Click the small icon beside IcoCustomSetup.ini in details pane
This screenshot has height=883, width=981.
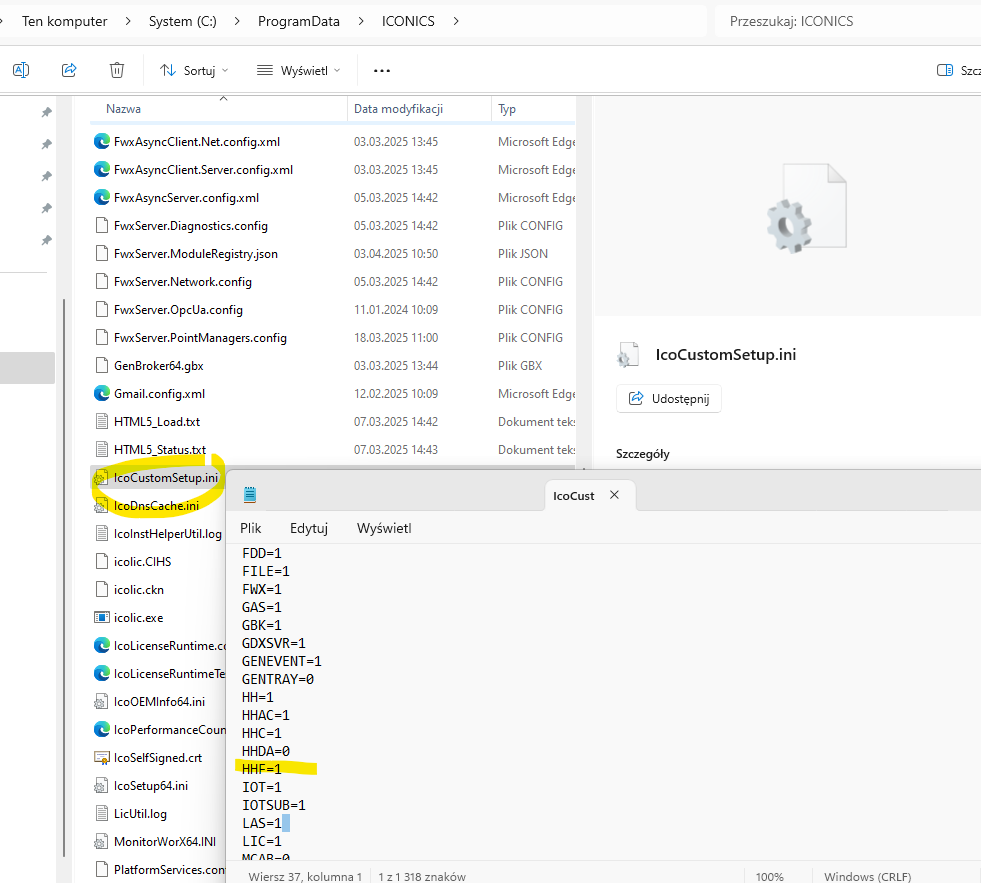(x=628, y=355)
